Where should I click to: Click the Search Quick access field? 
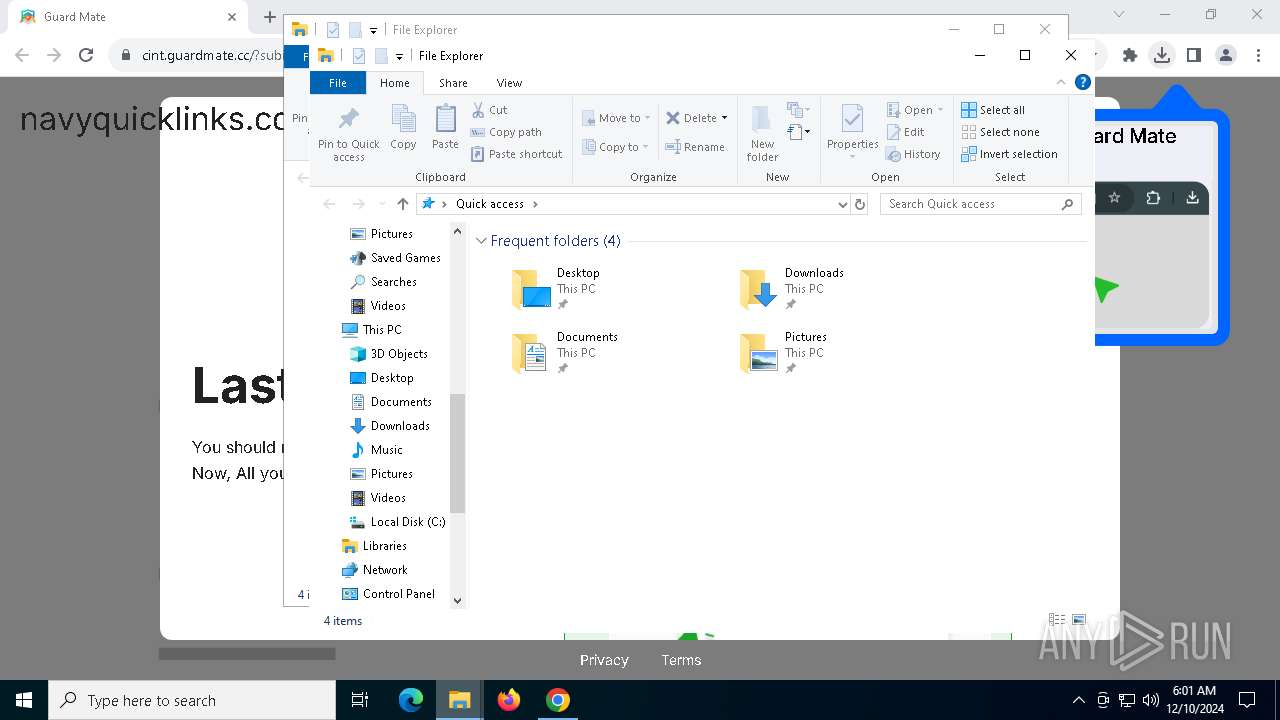point(980,204)
